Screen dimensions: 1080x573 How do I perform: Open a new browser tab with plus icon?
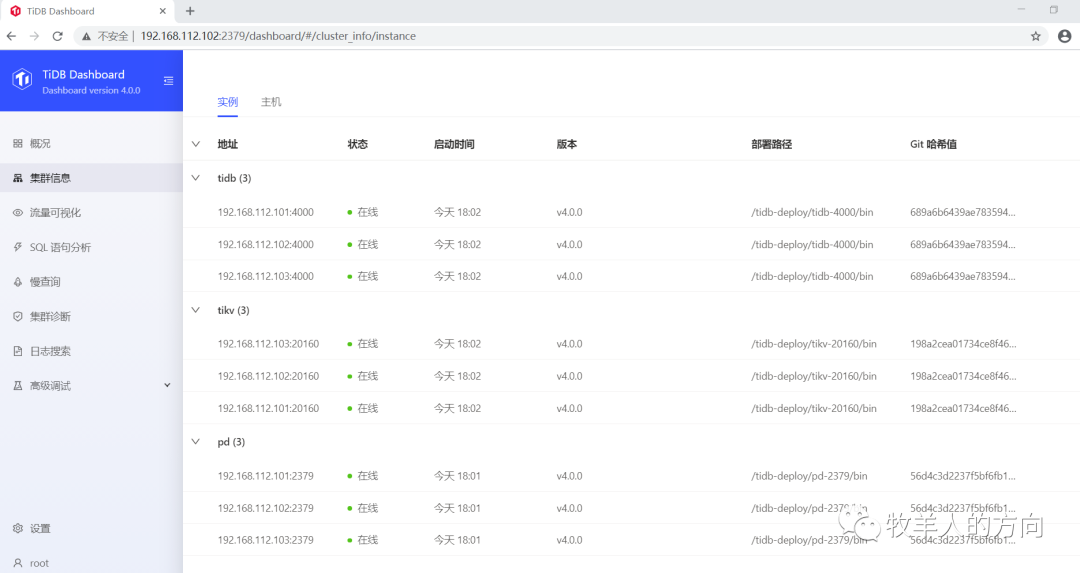[x=190, y=11]
